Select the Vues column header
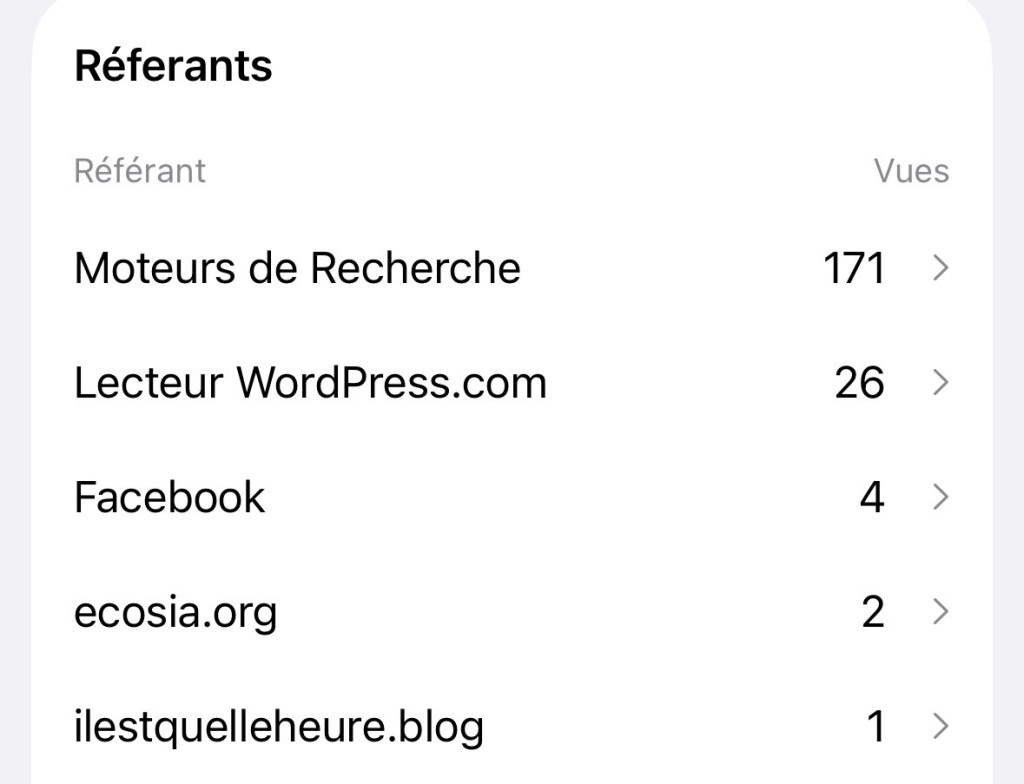The width and height of the screenshot is (1024, 784). coord(911,170)
